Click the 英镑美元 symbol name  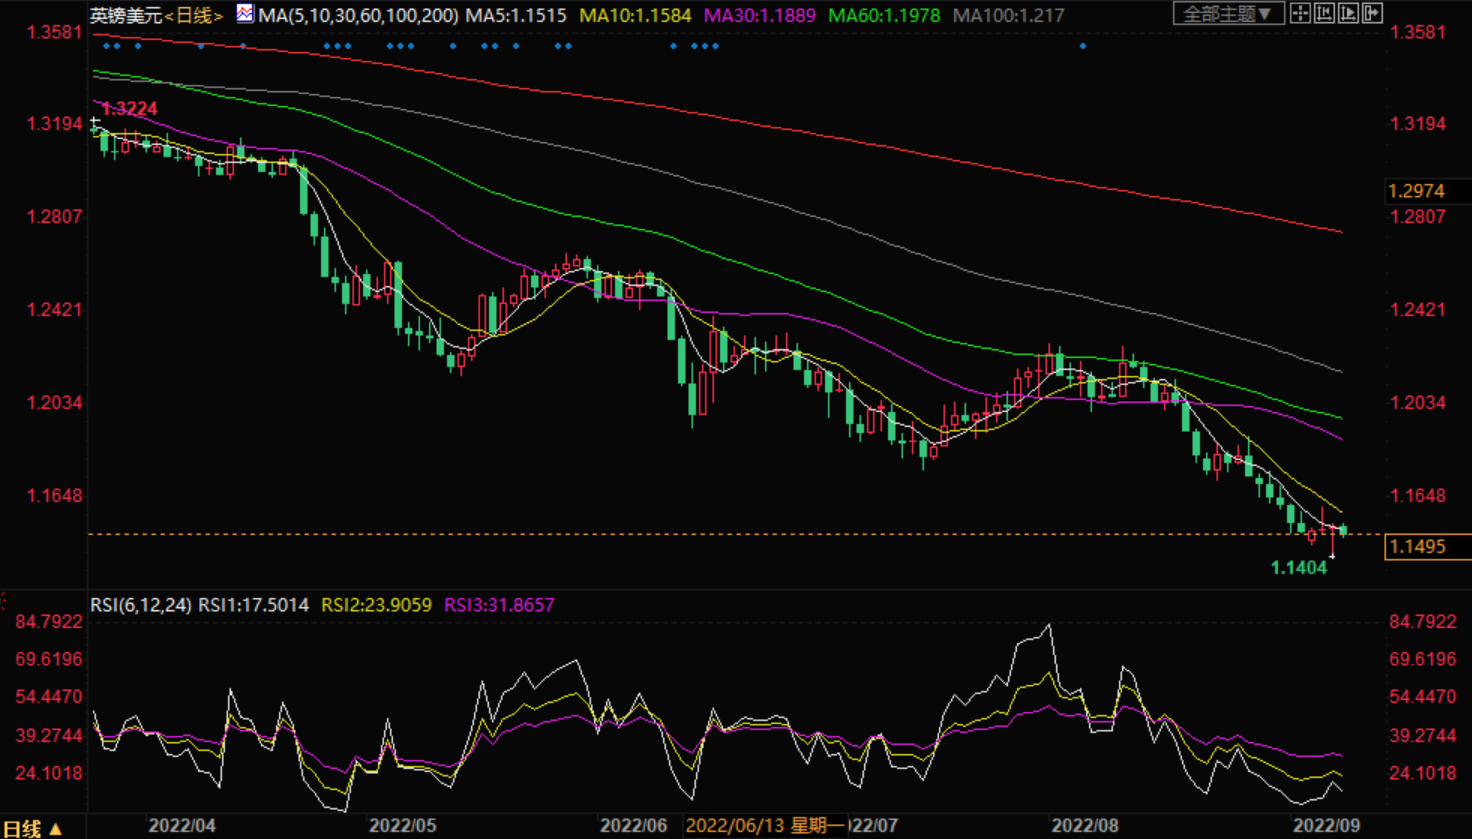pos(126,15)
